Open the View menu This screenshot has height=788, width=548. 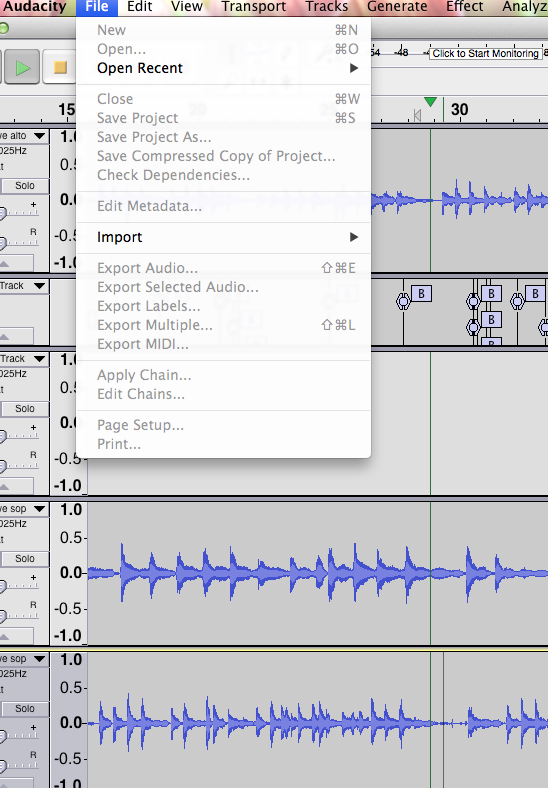(x=187, y=7)
